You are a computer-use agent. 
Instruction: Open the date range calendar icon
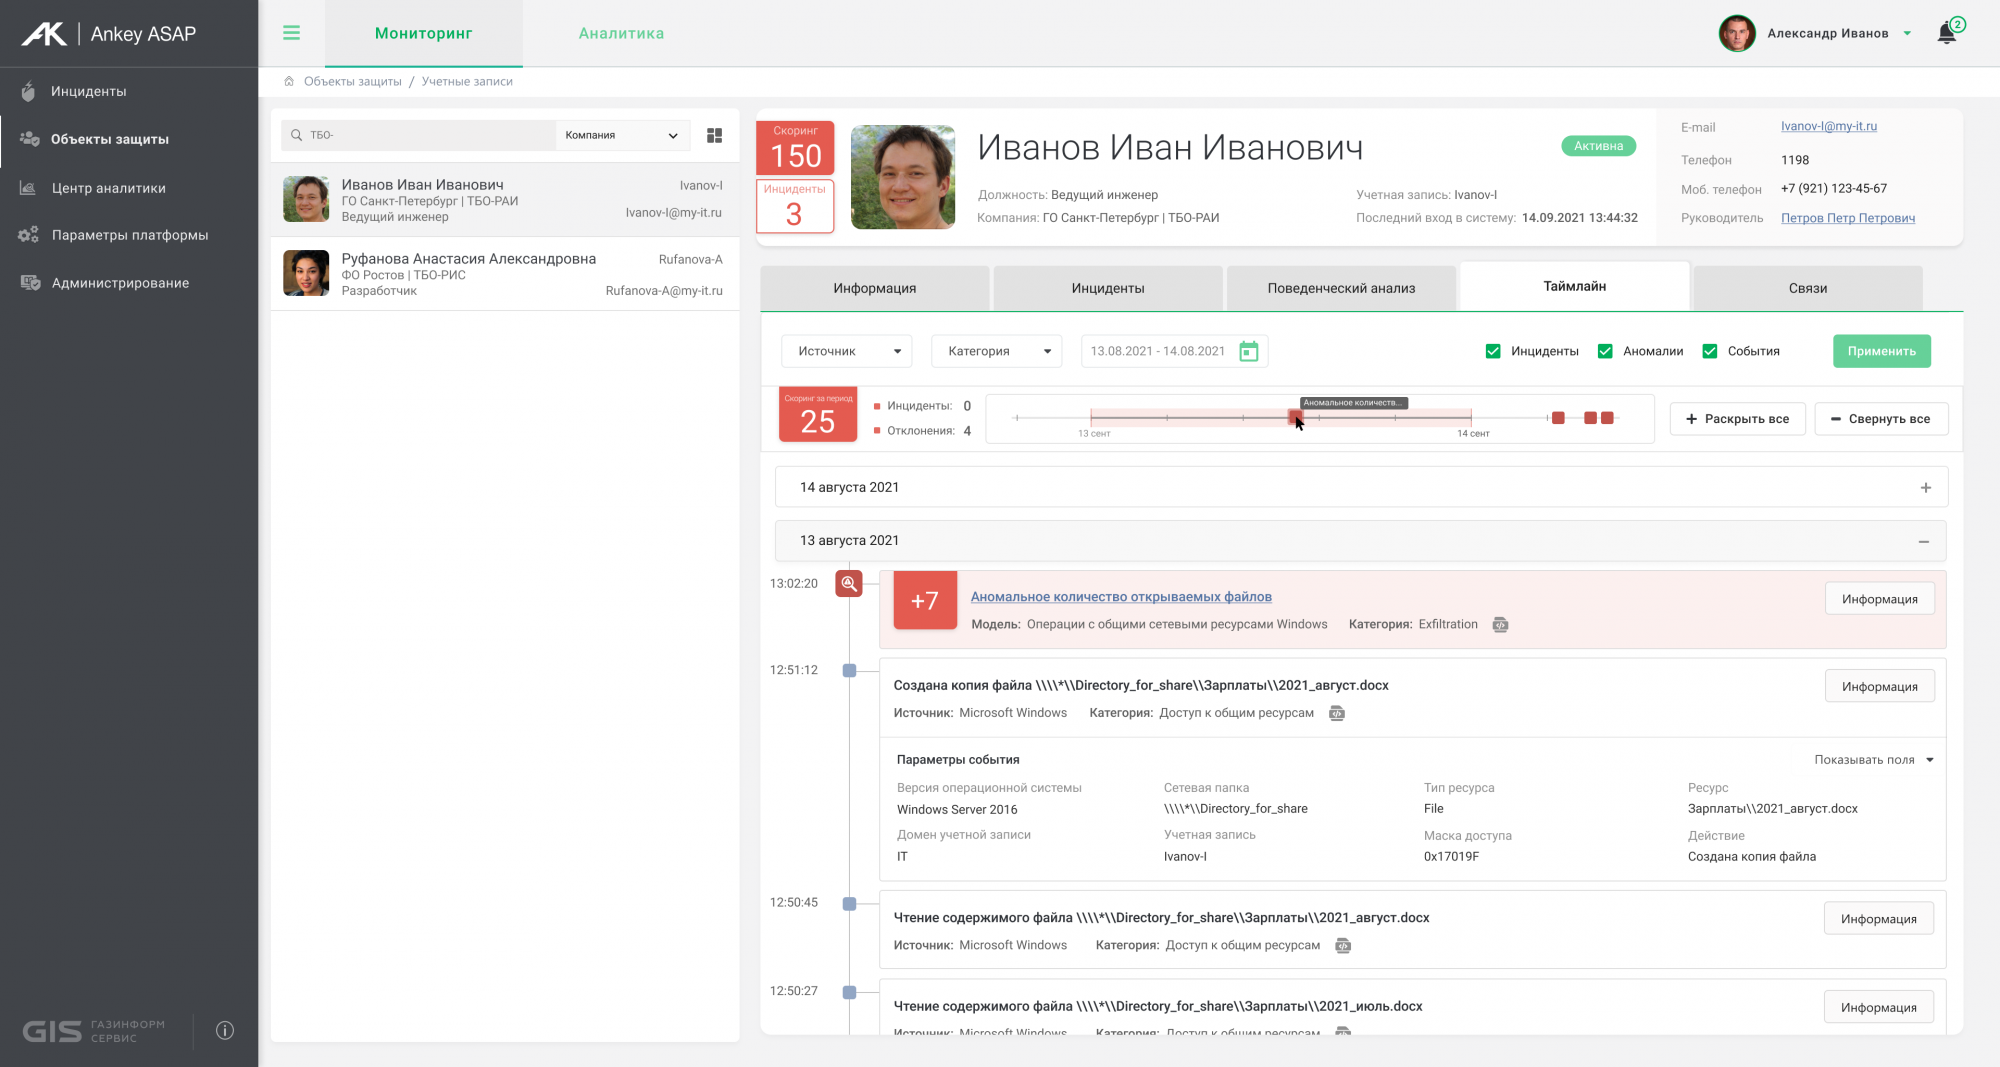pyautogui.click(x=1248, y=351)
